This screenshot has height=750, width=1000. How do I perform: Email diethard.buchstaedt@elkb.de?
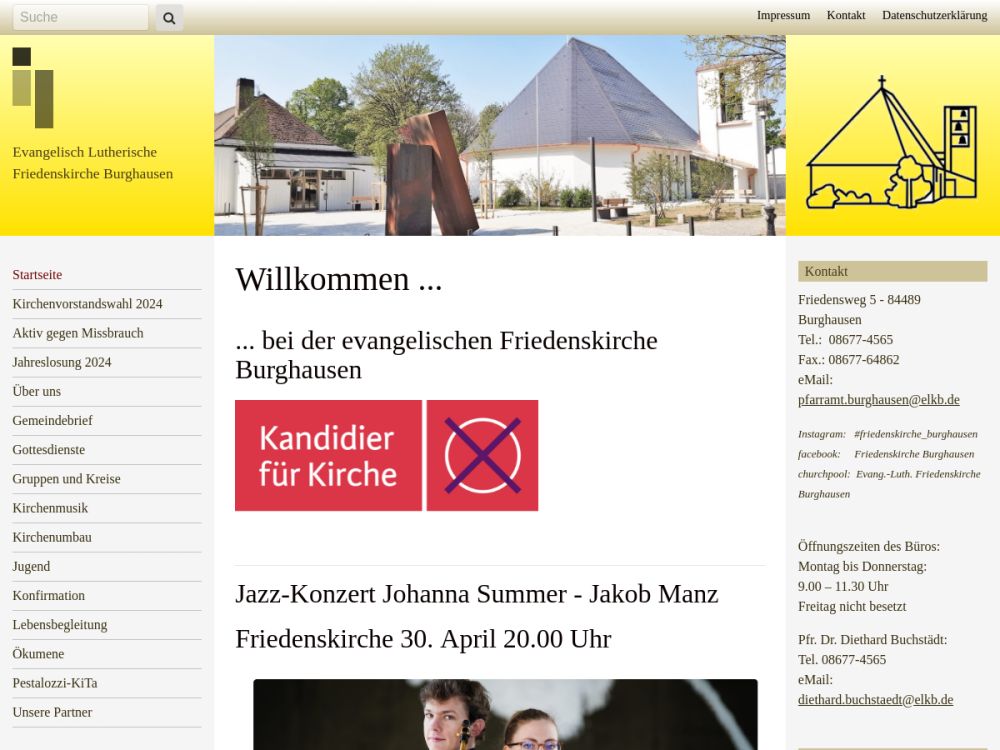(x=875, y=700)
